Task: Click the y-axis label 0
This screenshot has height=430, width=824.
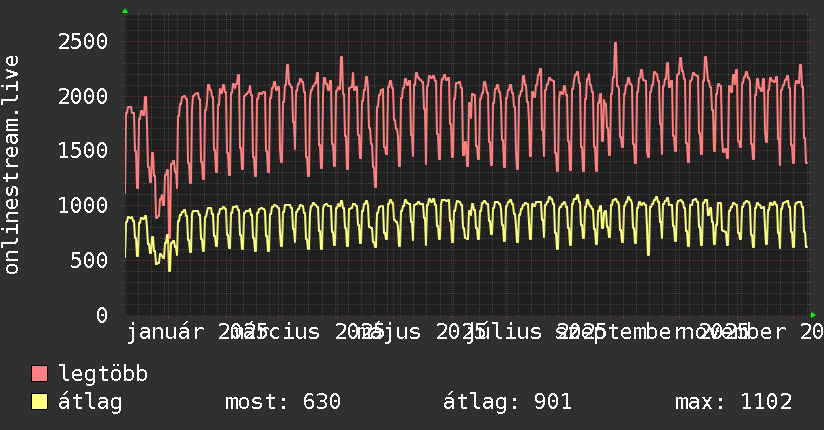Action: point(102,315)
